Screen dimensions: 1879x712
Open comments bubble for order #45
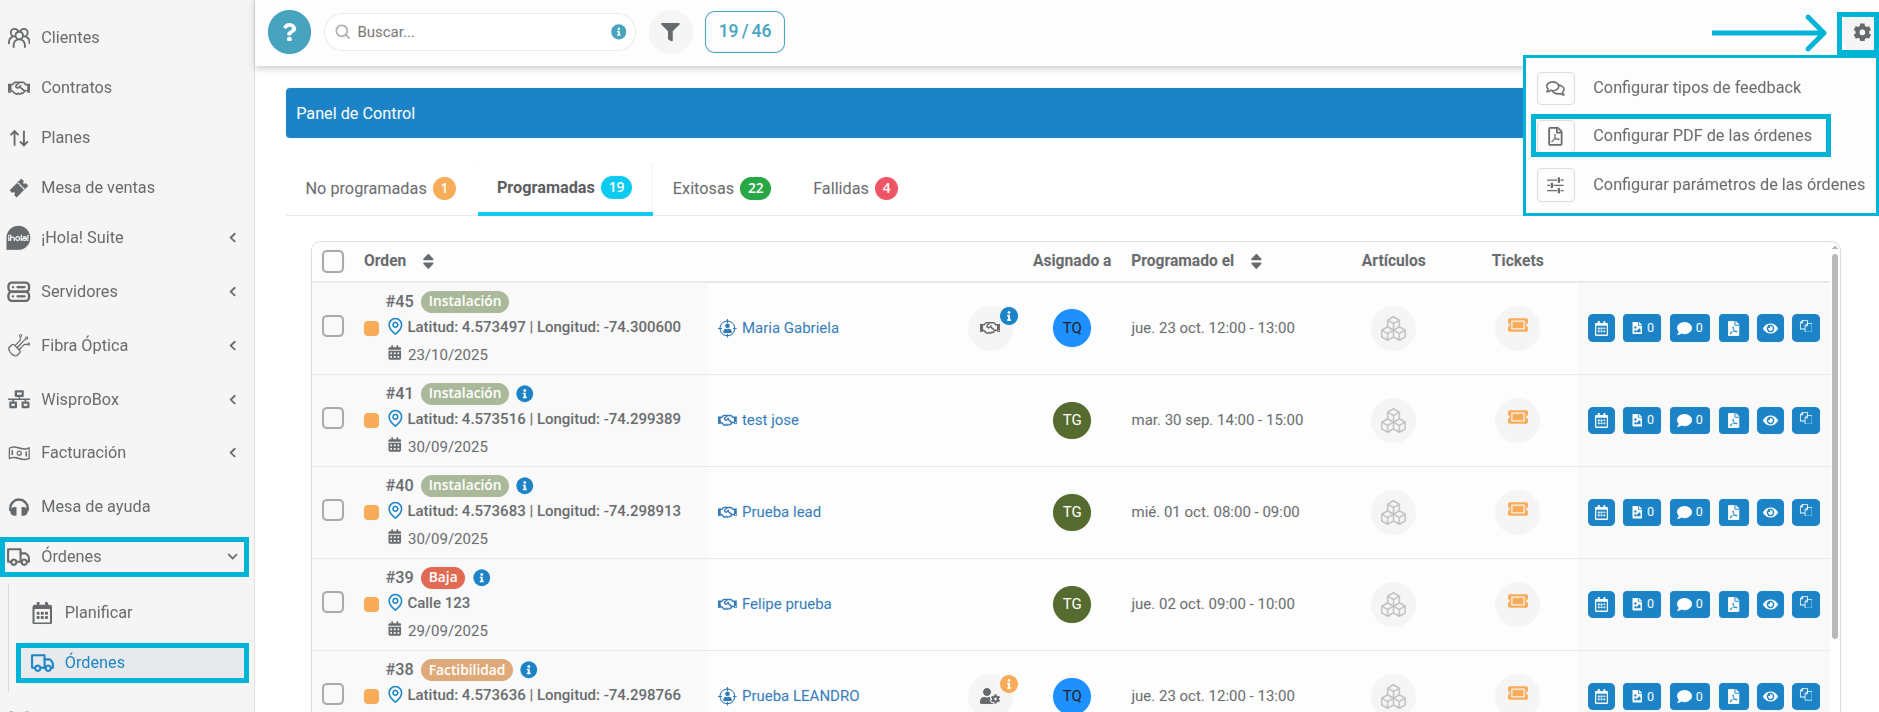click(x=1689, y=328)
